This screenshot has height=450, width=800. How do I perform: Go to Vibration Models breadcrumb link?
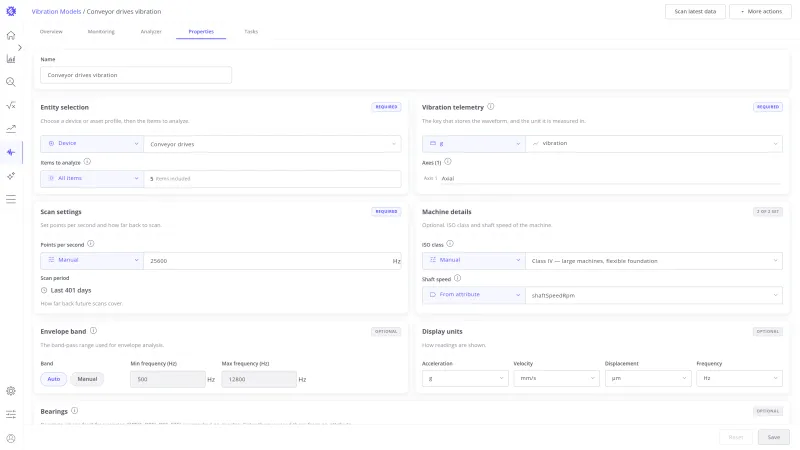(56, 11)
